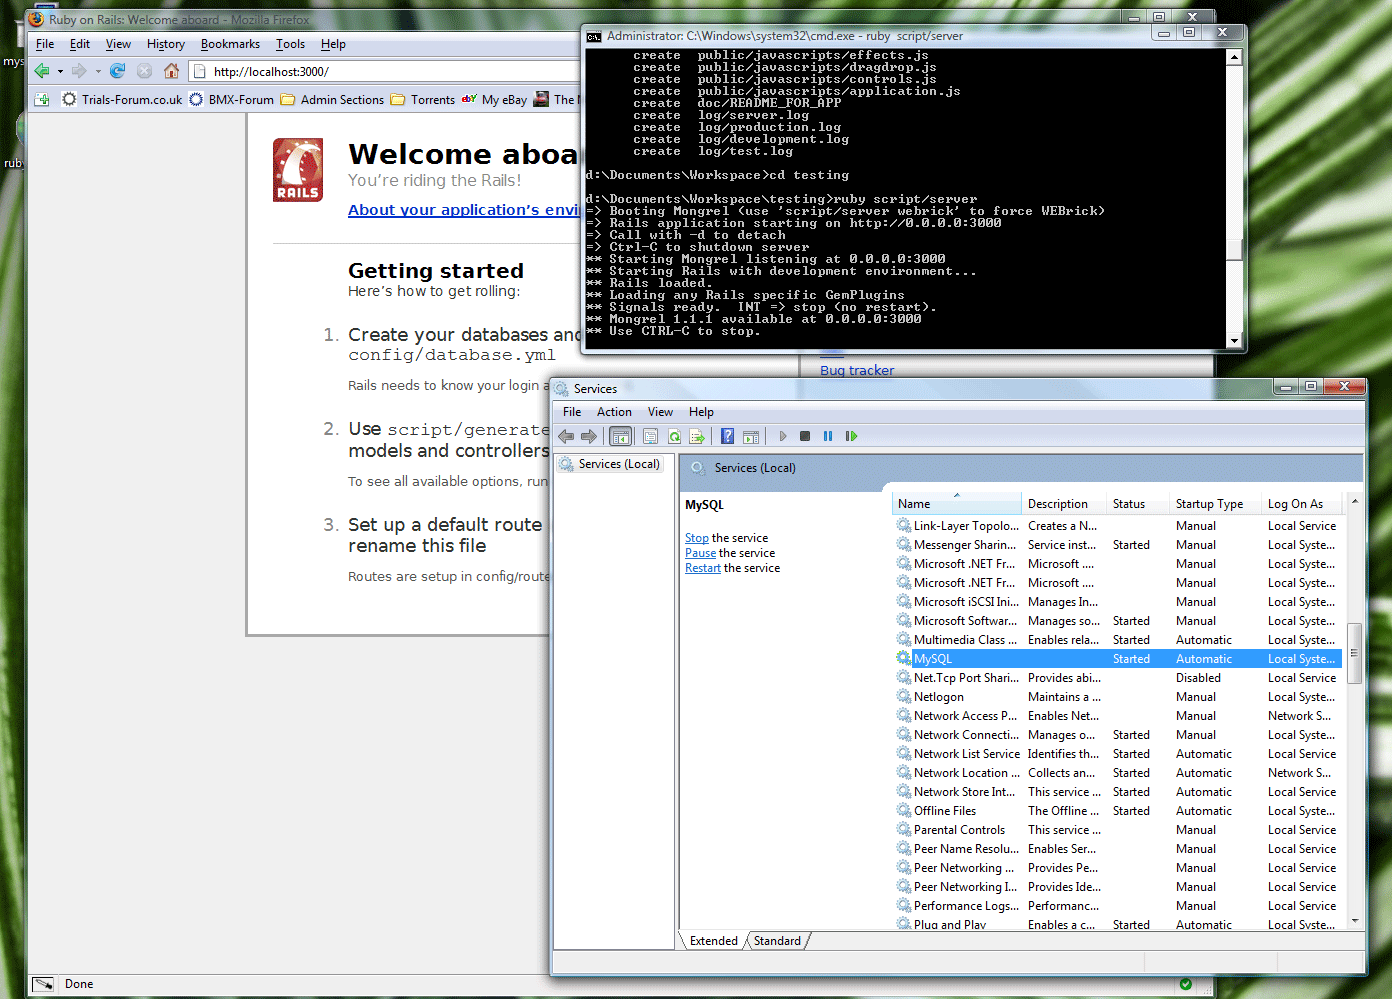Click Services Properties toolbar icon
This screenshot has width=1392, height=999.
pyautogui.click(x=650, y=436)
